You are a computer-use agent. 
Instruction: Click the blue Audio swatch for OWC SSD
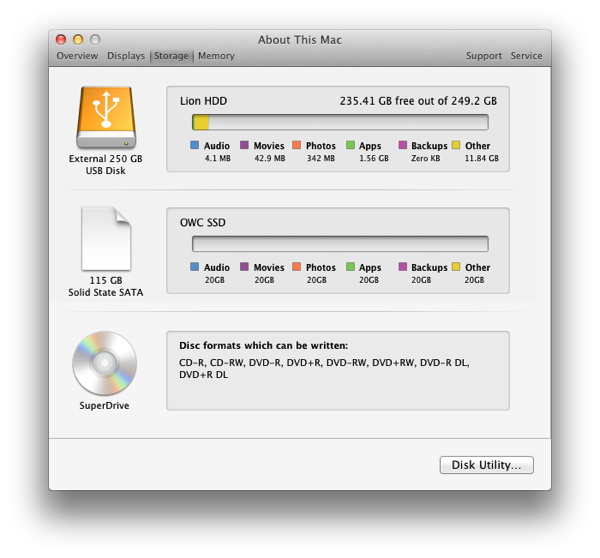point(194,267)
